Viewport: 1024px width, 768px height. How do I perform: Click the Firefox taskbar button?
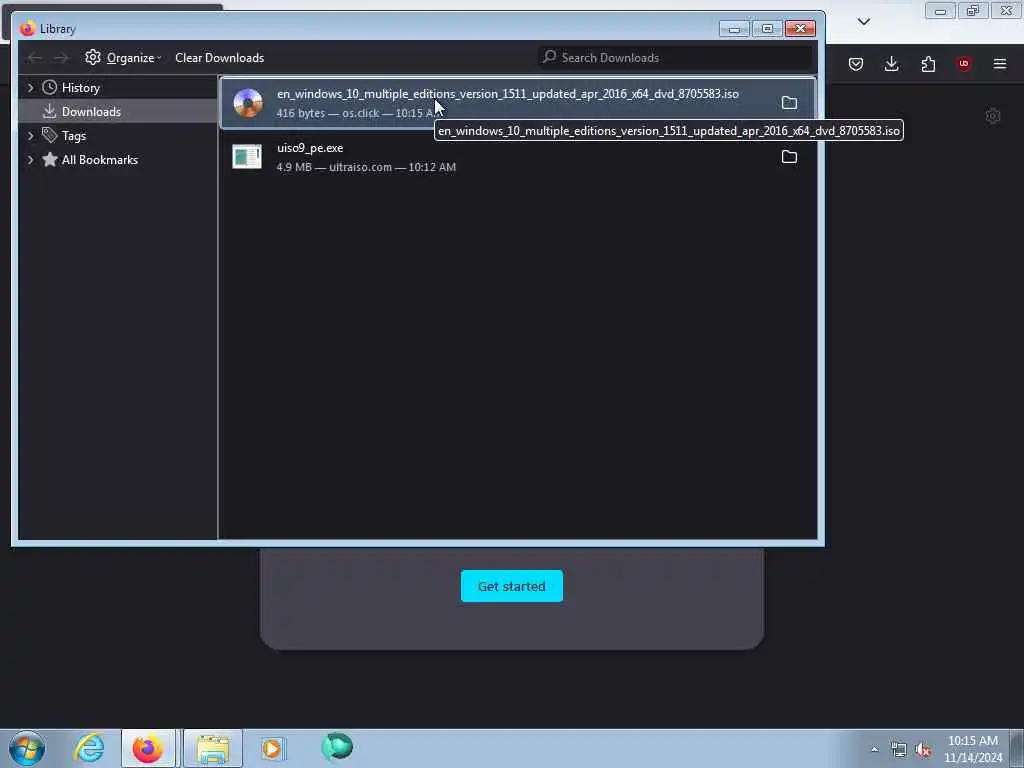148,748
